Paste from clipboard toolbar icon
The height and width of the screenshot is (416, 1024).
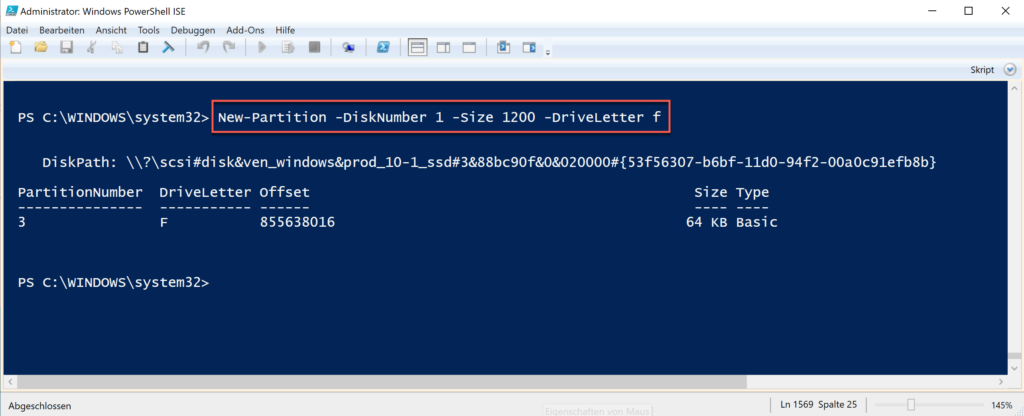point(143,47)
